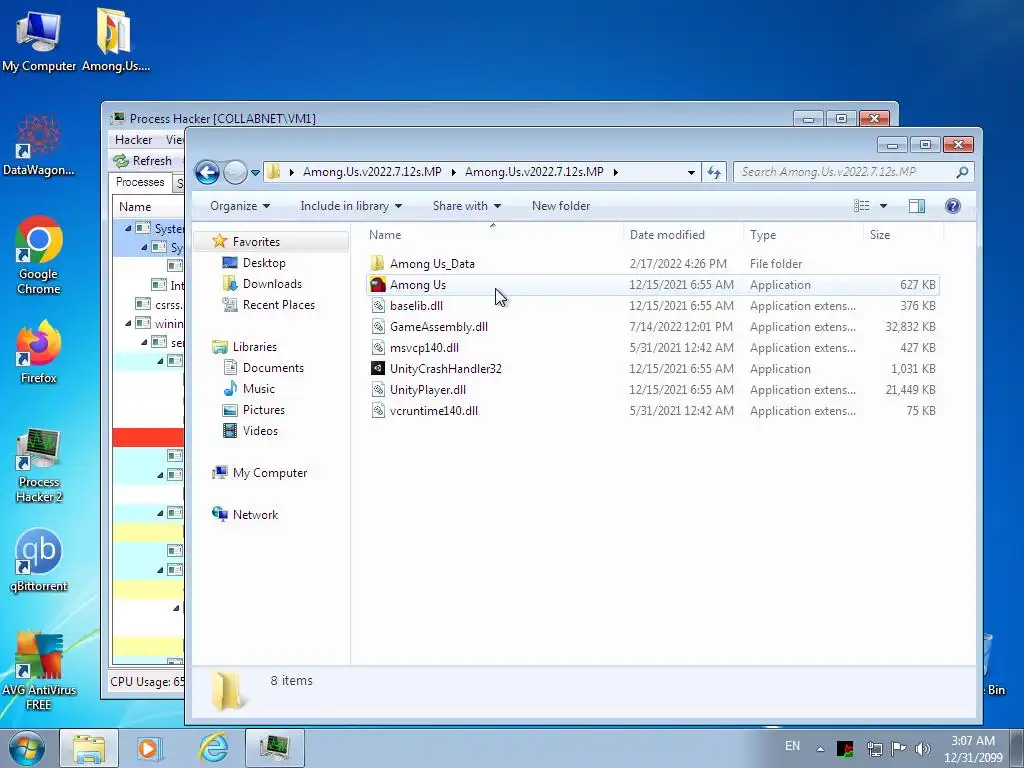This screenshot has width=1024, height=768.
Task: Click first Among.Us.v2022.7.12s.MP breadcrumb segment
Action: [372, 172]
